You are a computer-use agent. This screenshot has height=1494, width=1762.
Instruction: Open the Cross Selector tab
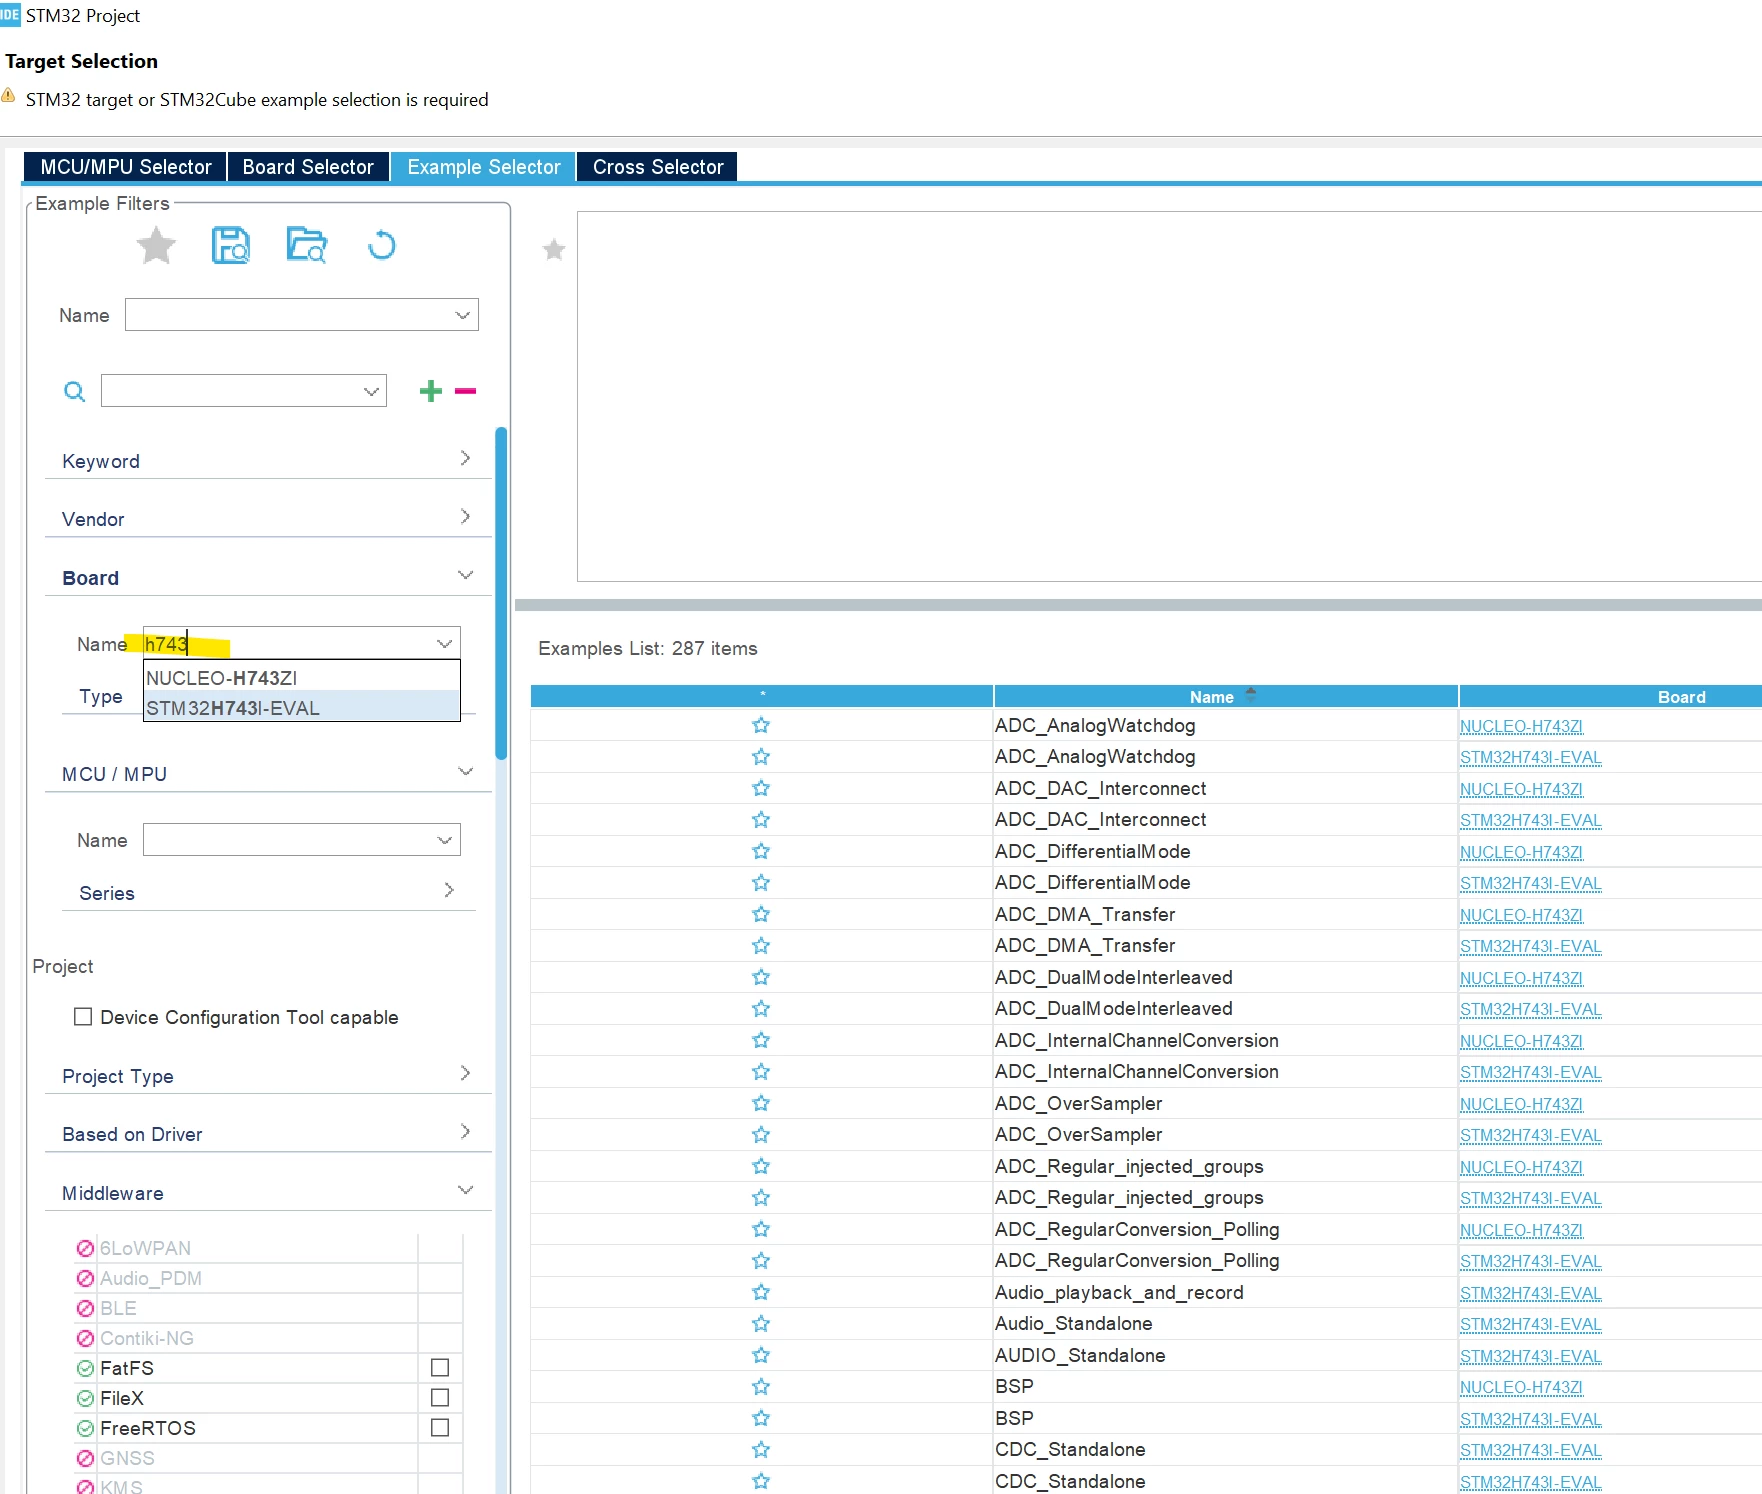tap(658, 167)
